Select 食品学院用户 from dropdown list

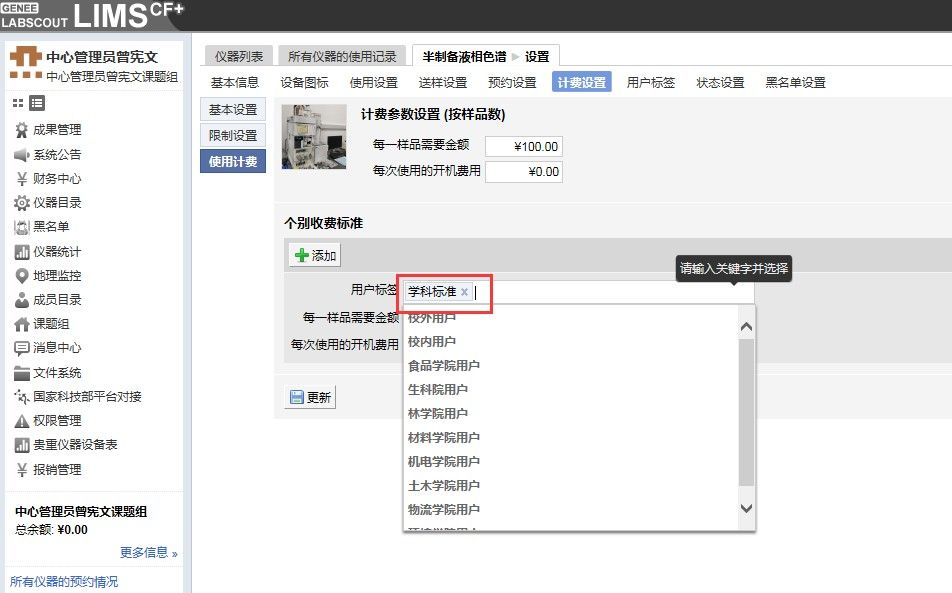[444, 366]
